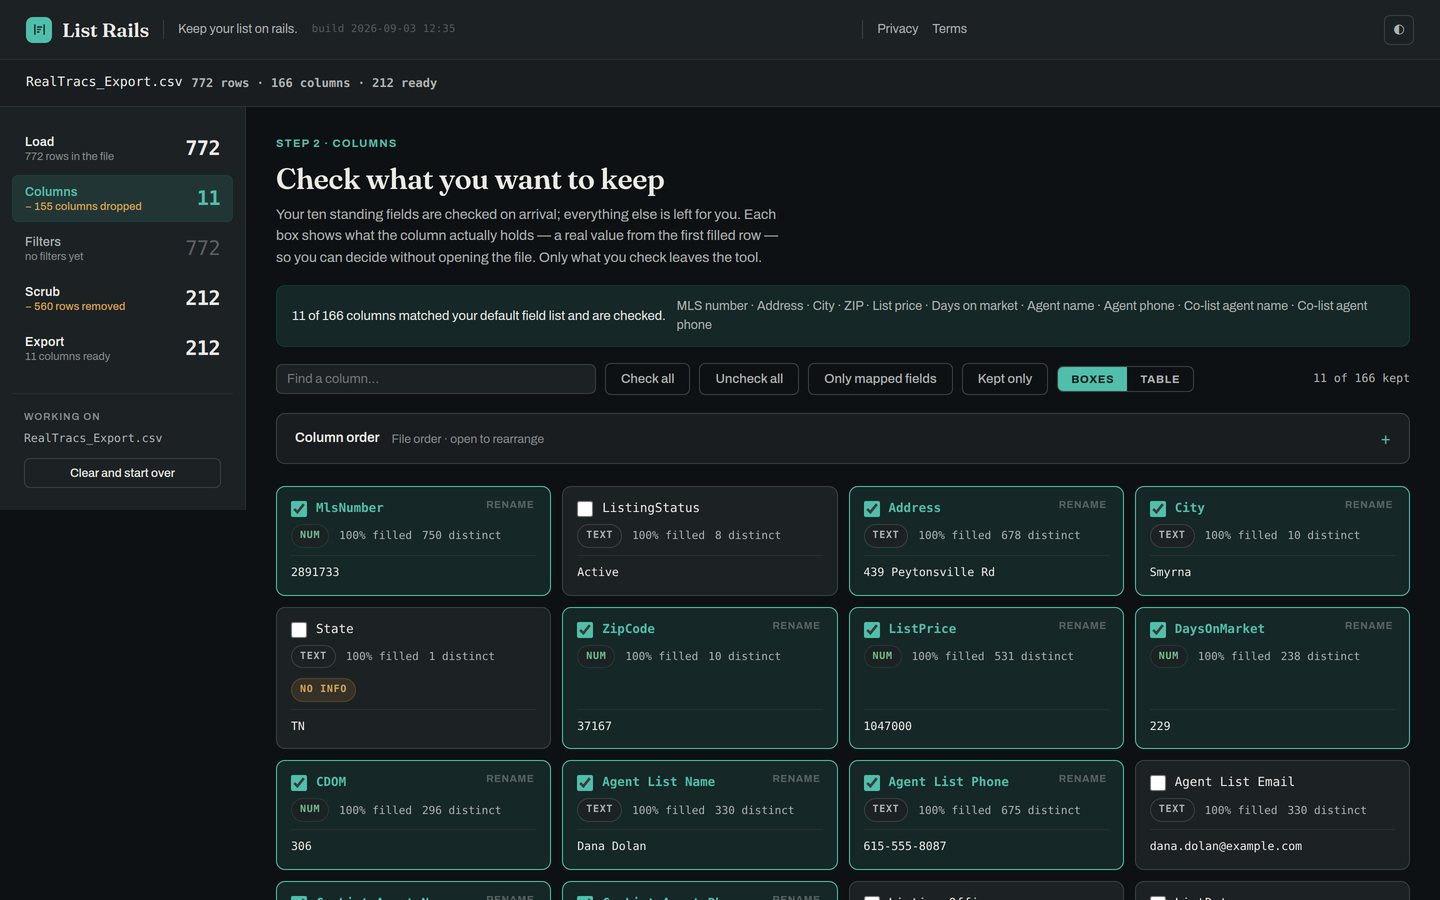This screenshot has height=900, width=1440.
Task: Check the Agent List Email checkbox
Action: (x=1158, y=783)
